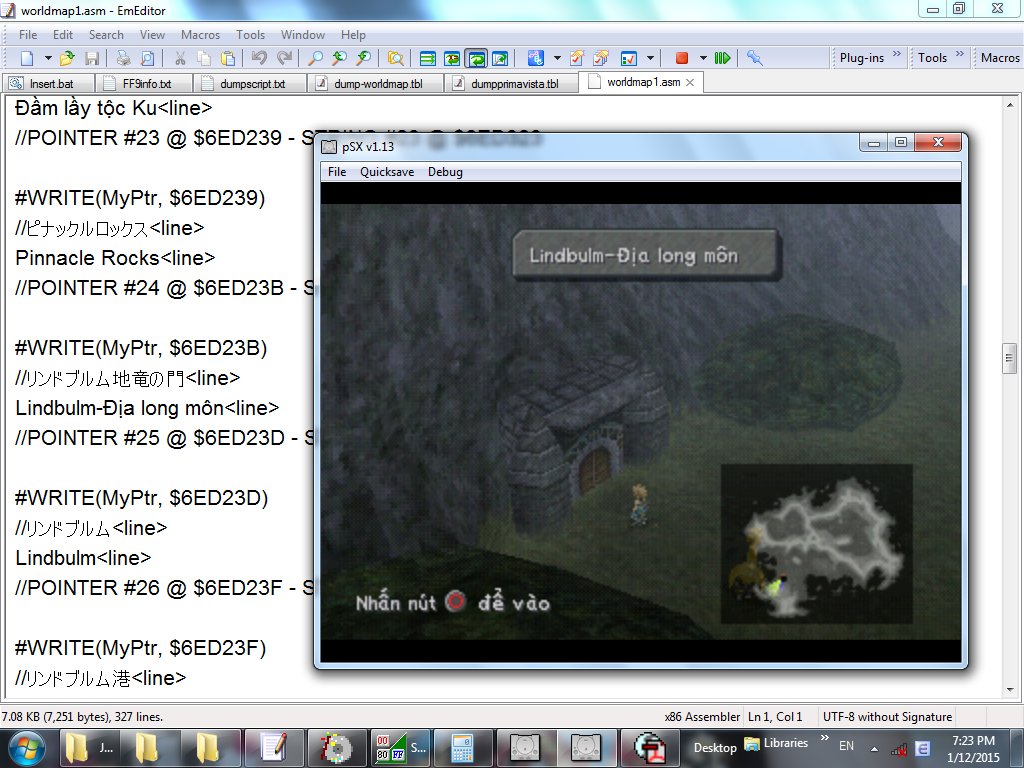Open the EmEditor Tools menu
The width and height of the screenshot is (1024, 768).
point(251,35)
